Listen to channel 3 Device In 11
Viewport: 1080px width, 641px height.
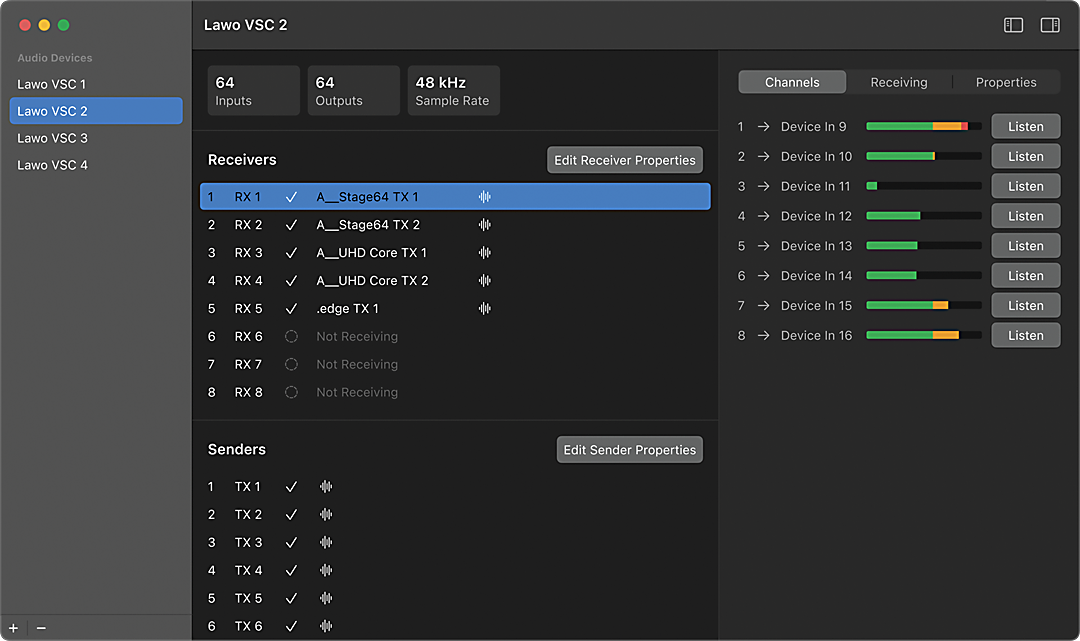coord(1026,186)
